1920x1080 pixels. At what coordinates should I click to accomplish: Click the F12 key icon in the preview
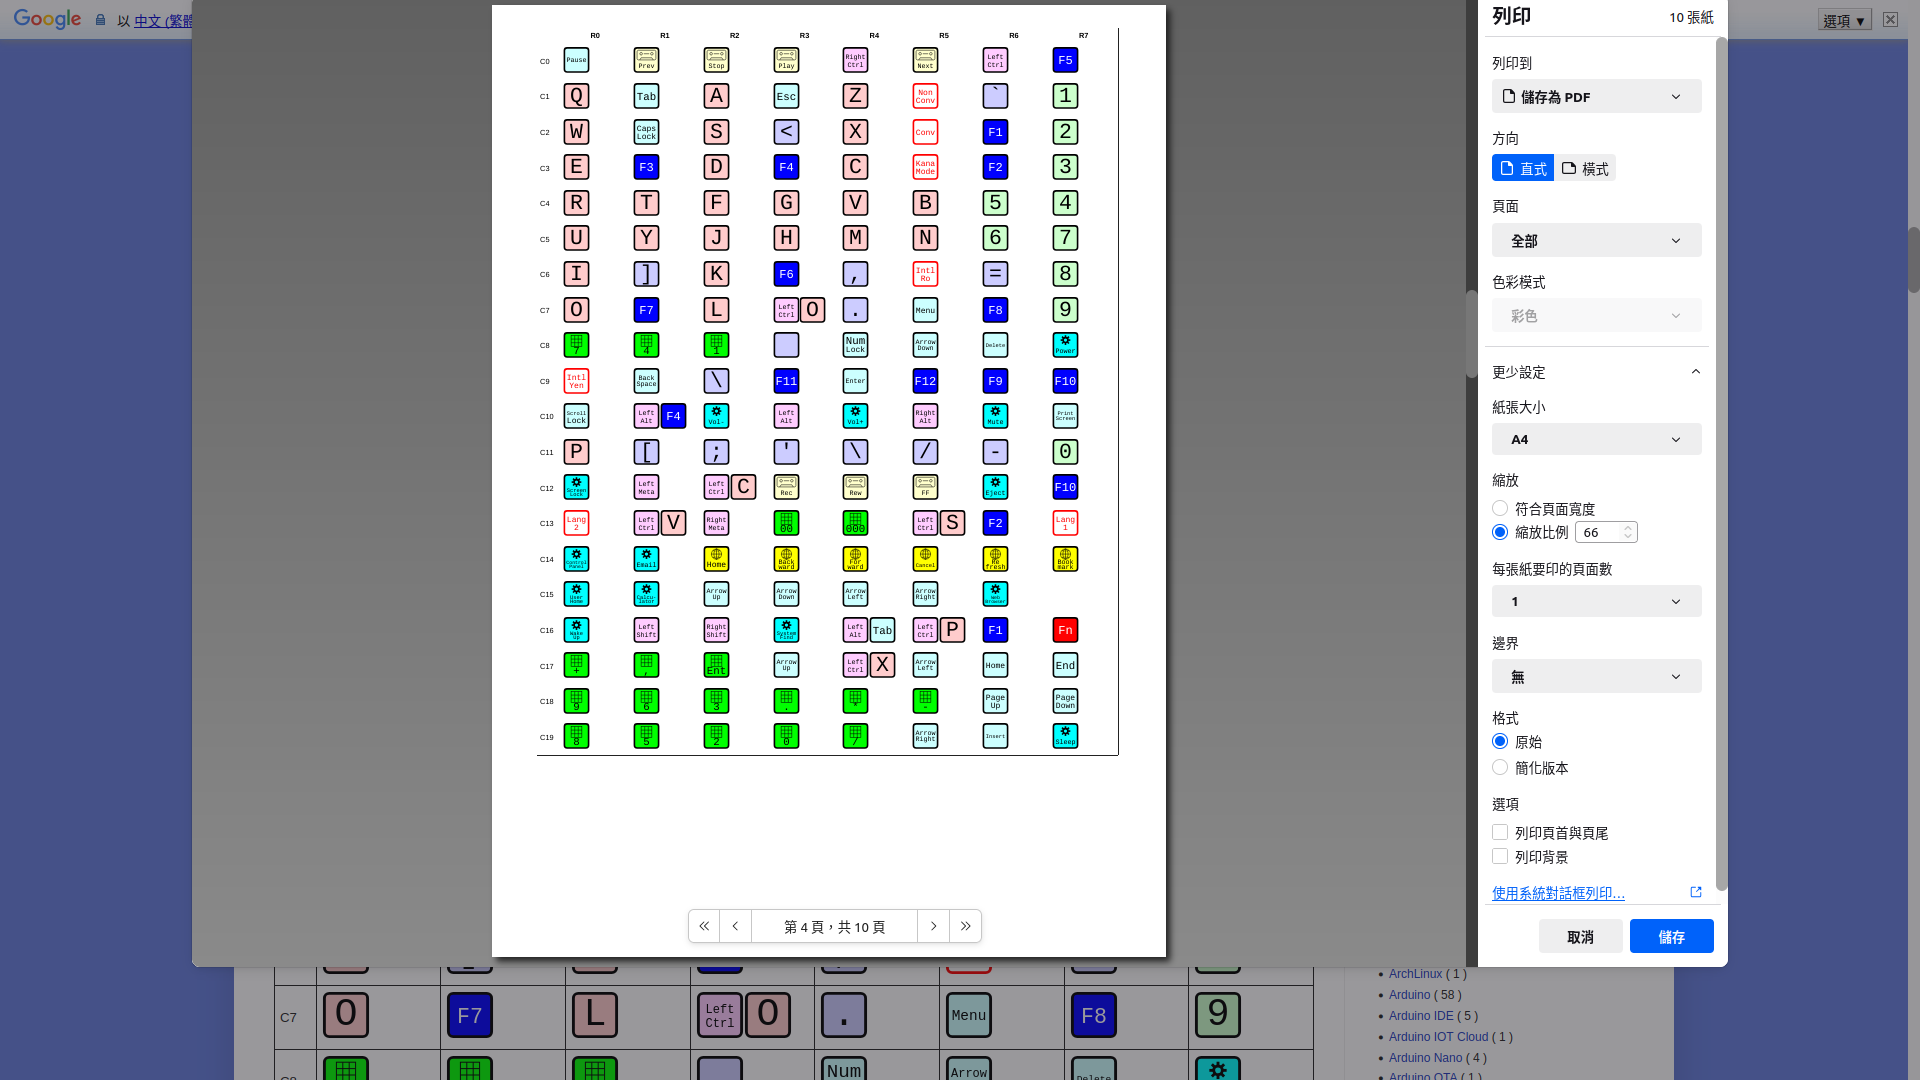click(925, 381)
